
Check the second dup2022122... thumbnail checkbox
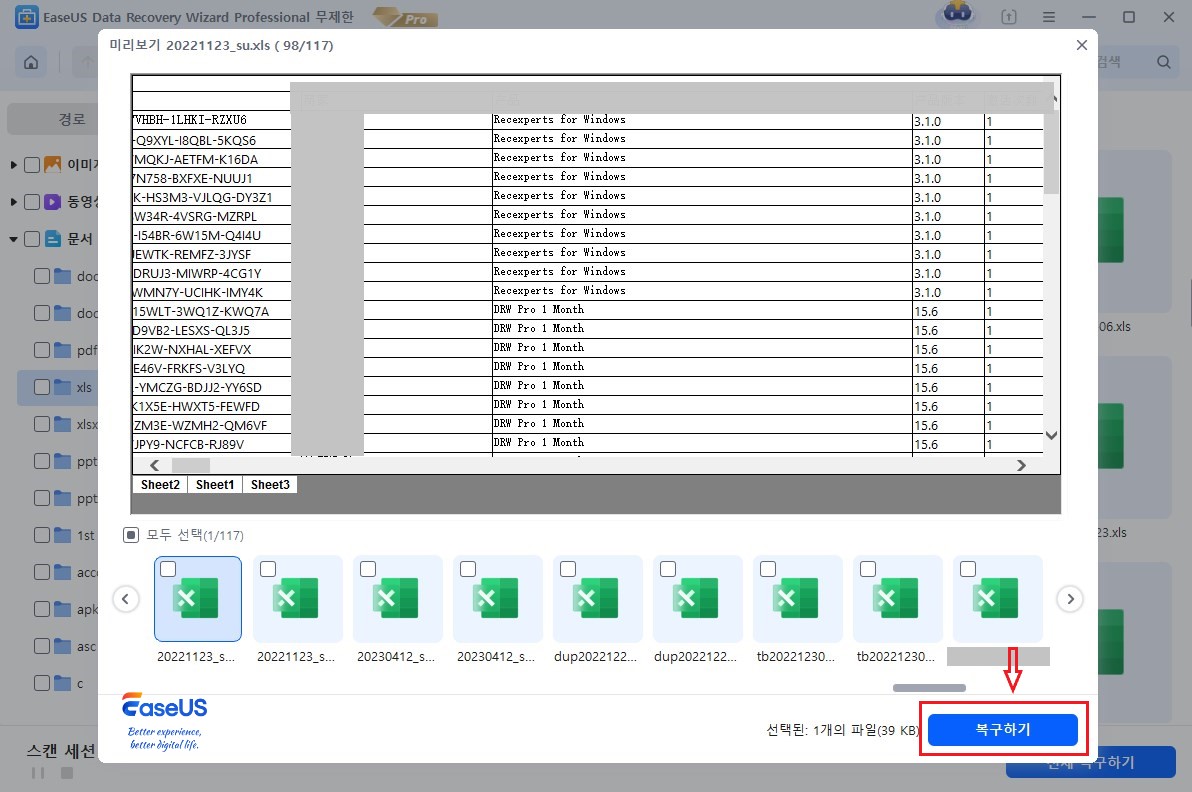(668, 569)
